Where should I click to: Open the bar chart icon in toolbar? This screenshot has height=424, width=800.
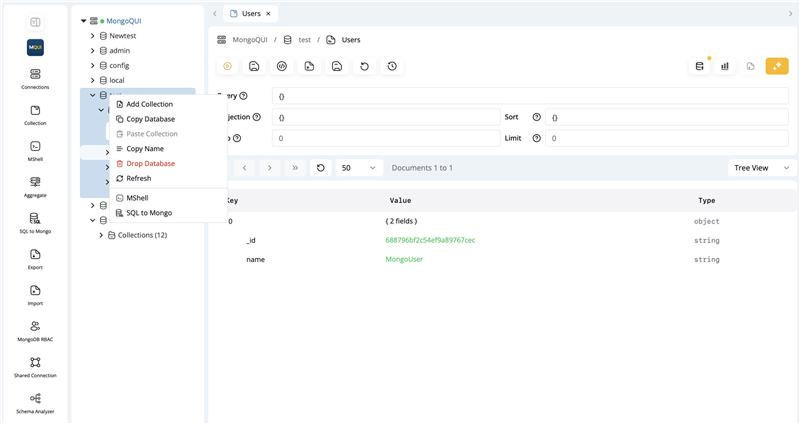(x=724, y=66)
